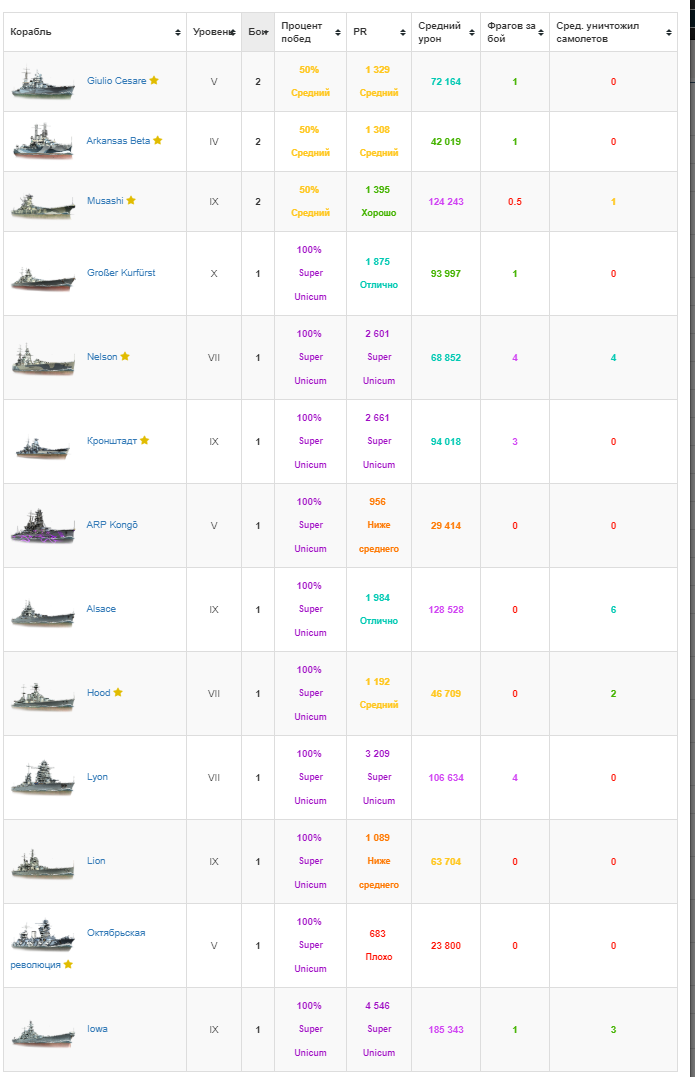Open the Iowa ship link
Viewport: 695px width, 1077px height.
click(x=97, y=1029)
